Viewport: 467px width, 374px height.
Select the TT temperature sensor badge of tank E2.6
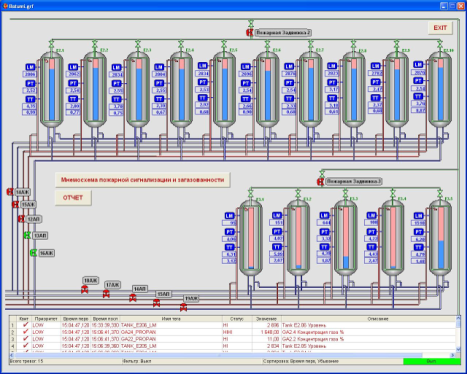(x=246, y=99)
